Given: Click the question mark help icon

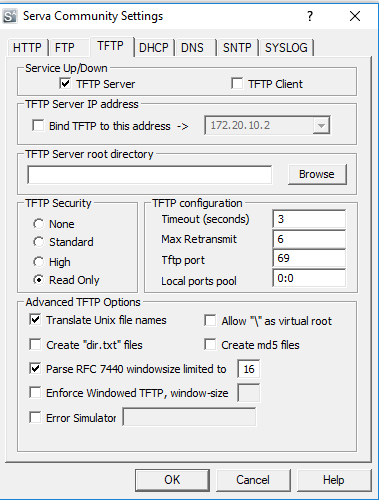Looking at the screenshot, I should click(x=310, y=16).
